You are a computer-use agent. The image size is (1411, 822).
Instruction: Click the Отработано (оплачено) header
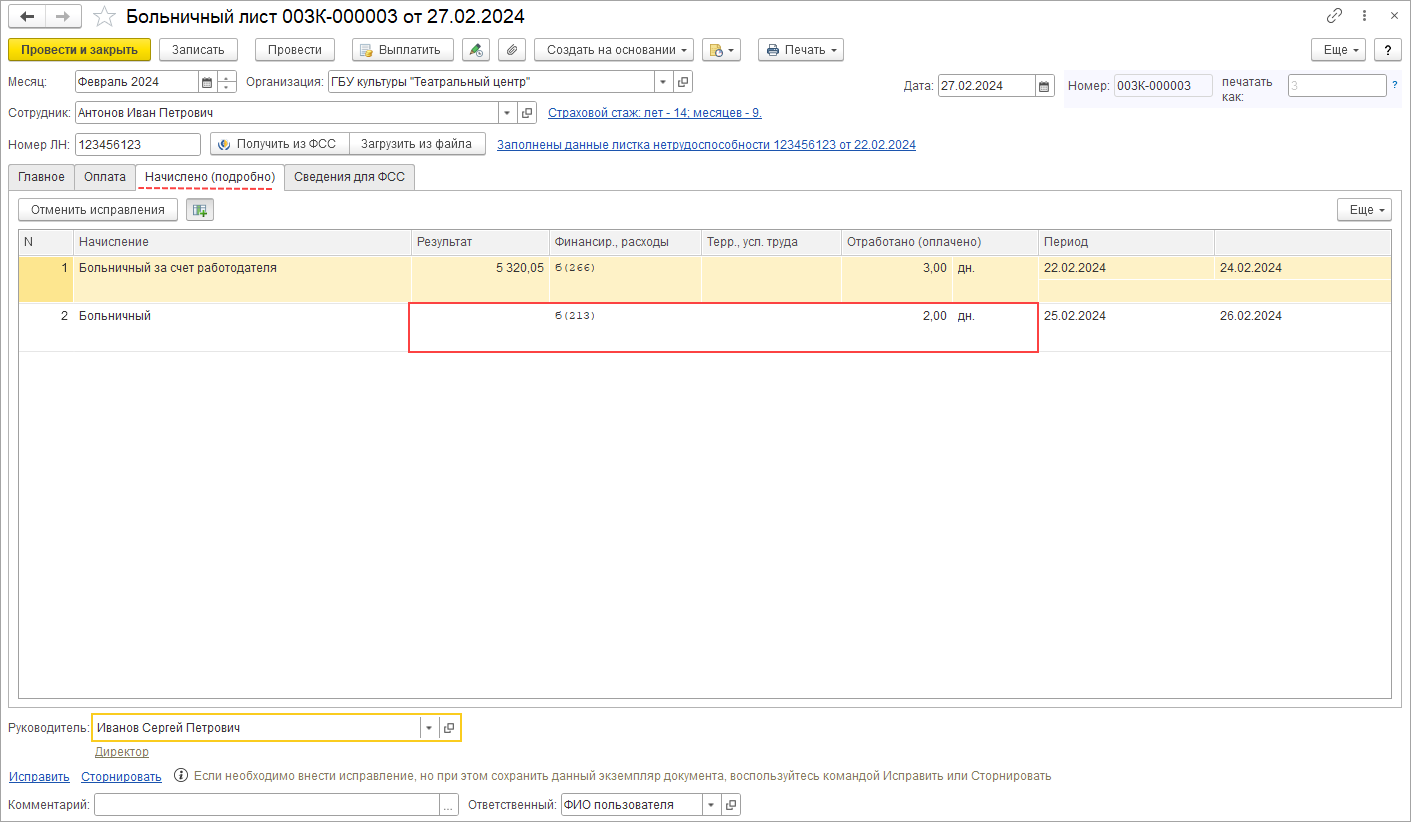click(x=939, y=242)
